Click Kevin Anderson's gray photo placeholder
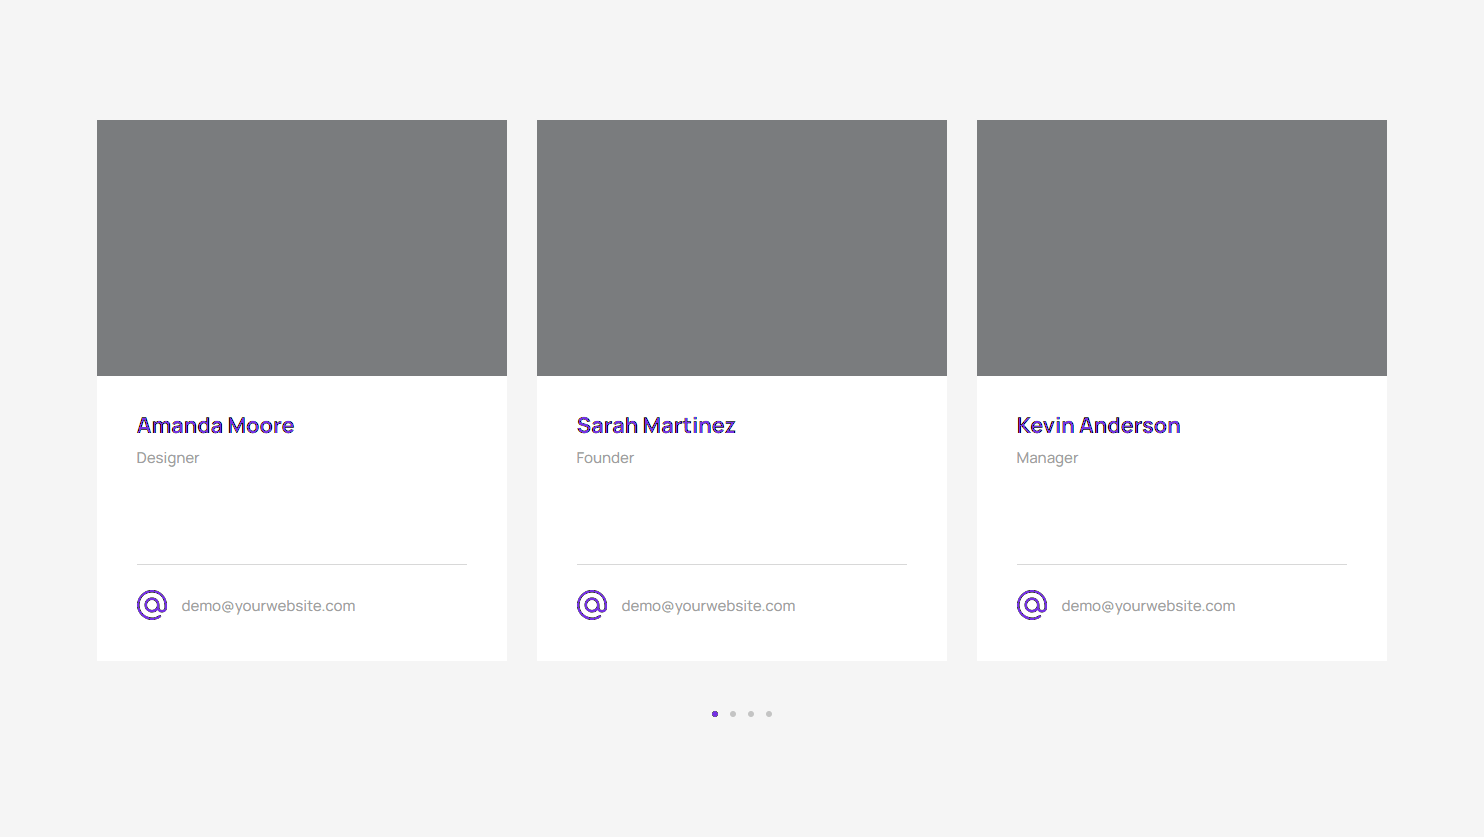1484x837 pixels. 1182,248
